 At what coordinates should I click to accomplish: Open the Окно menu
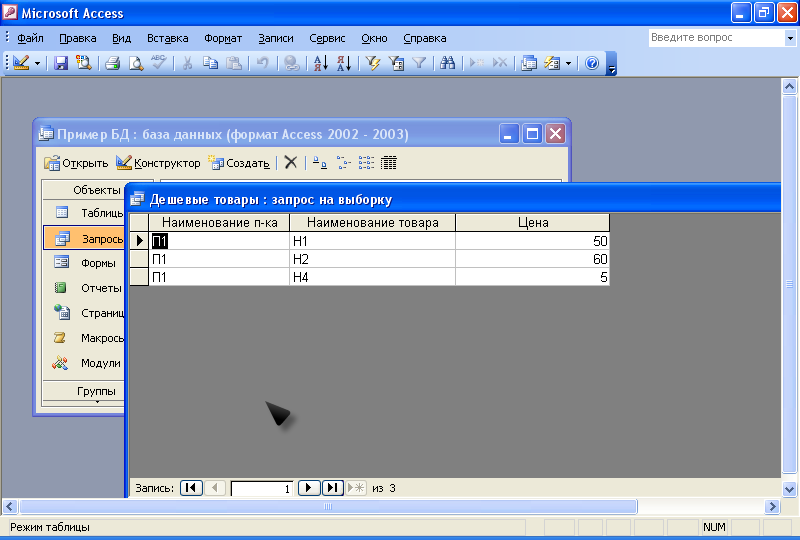(374, 38)
